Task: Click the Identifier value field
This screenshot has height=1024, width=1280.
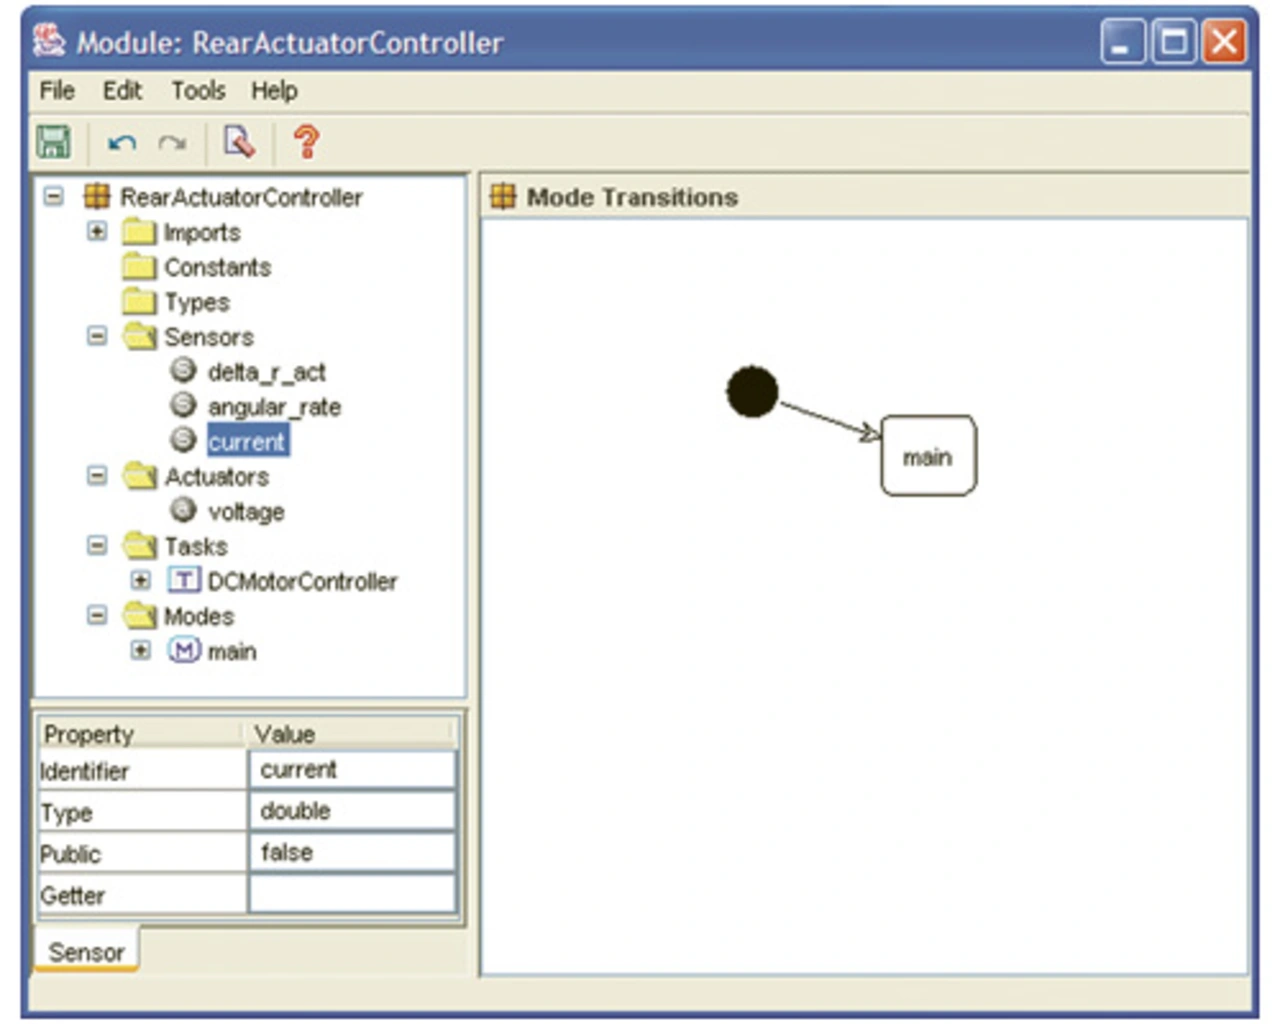Action: pos(351,770)
